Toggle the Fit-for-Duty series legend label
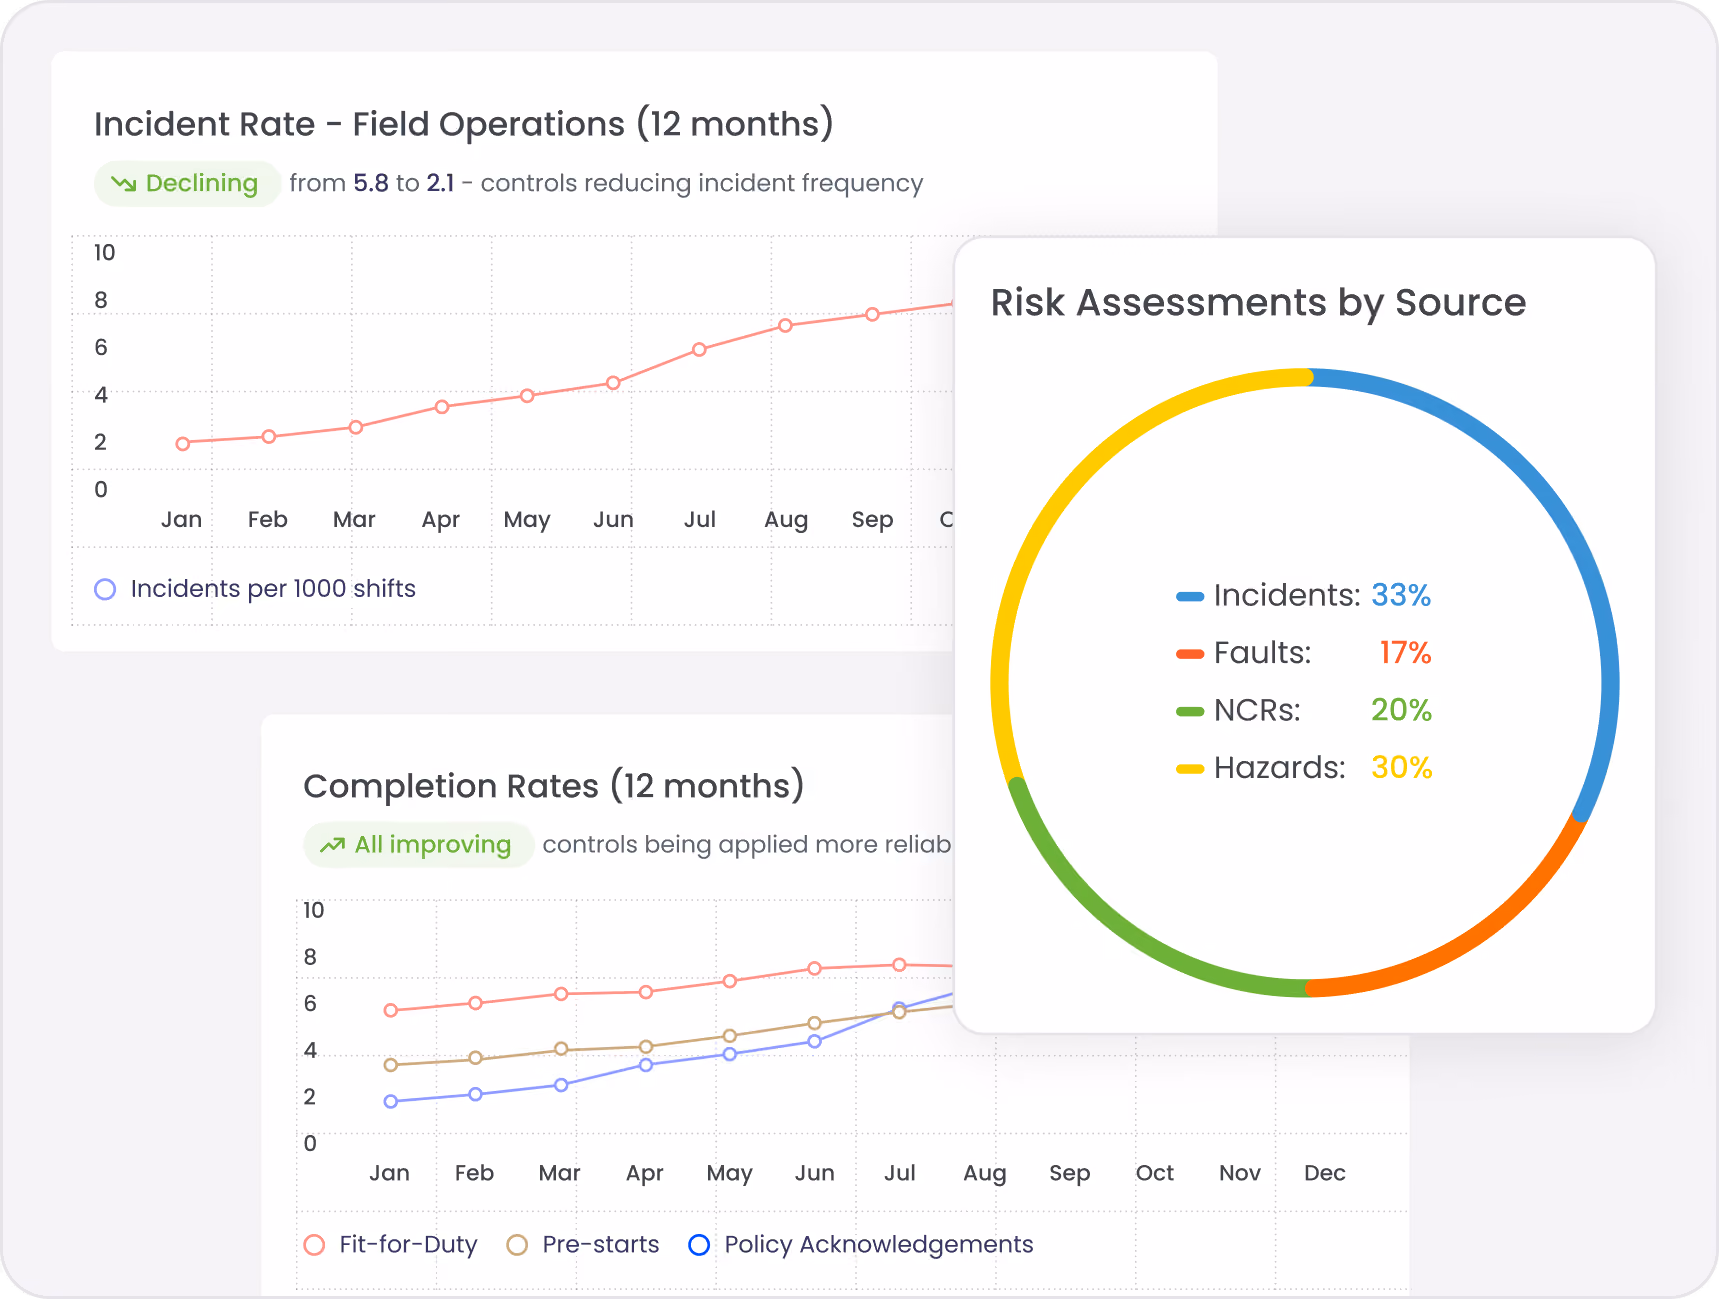1719x1299 pixels. [408, 1245]
